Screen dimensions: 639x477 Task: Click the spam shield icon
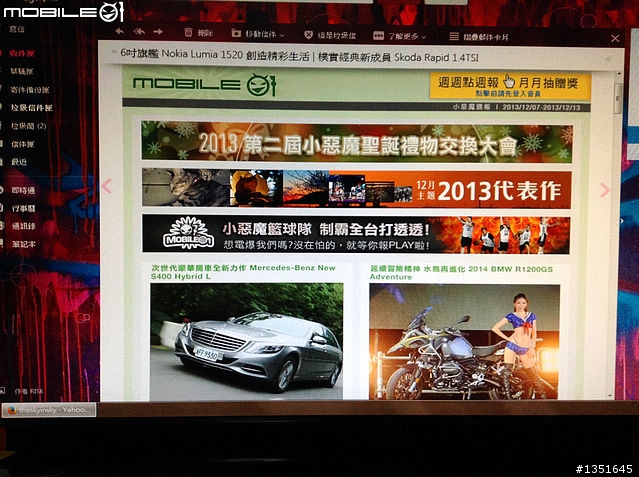pos(308,35)
